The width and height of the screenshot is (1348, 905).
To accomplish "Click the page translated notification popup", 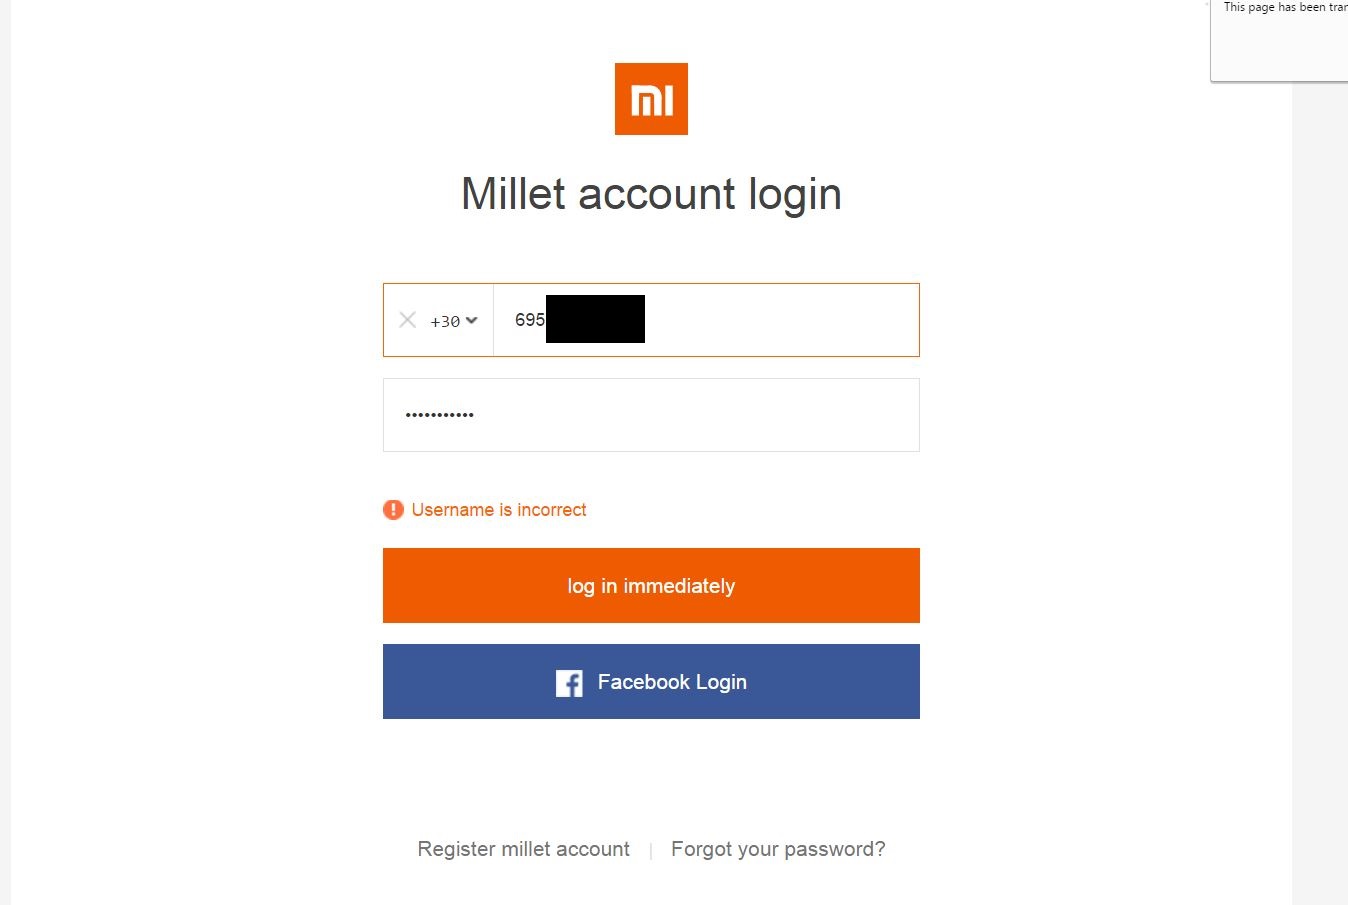I will (x=1280, y=40).
